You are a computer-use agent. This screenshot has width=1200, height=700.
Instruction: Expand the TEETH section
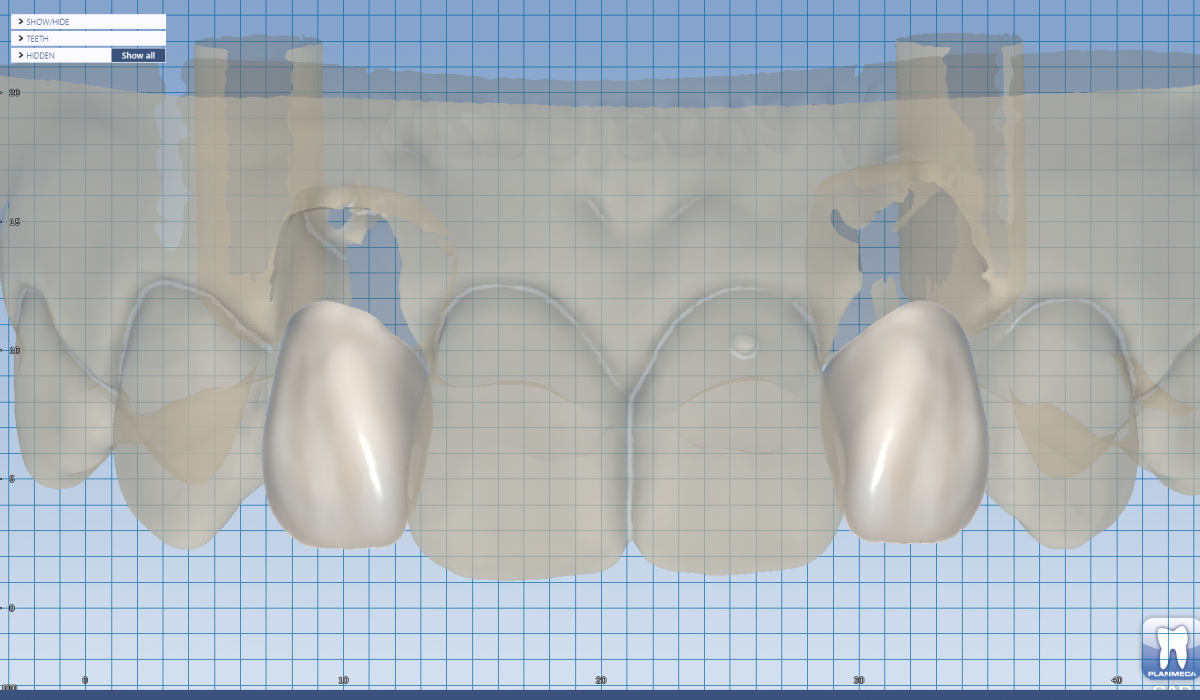pos(88,38)
